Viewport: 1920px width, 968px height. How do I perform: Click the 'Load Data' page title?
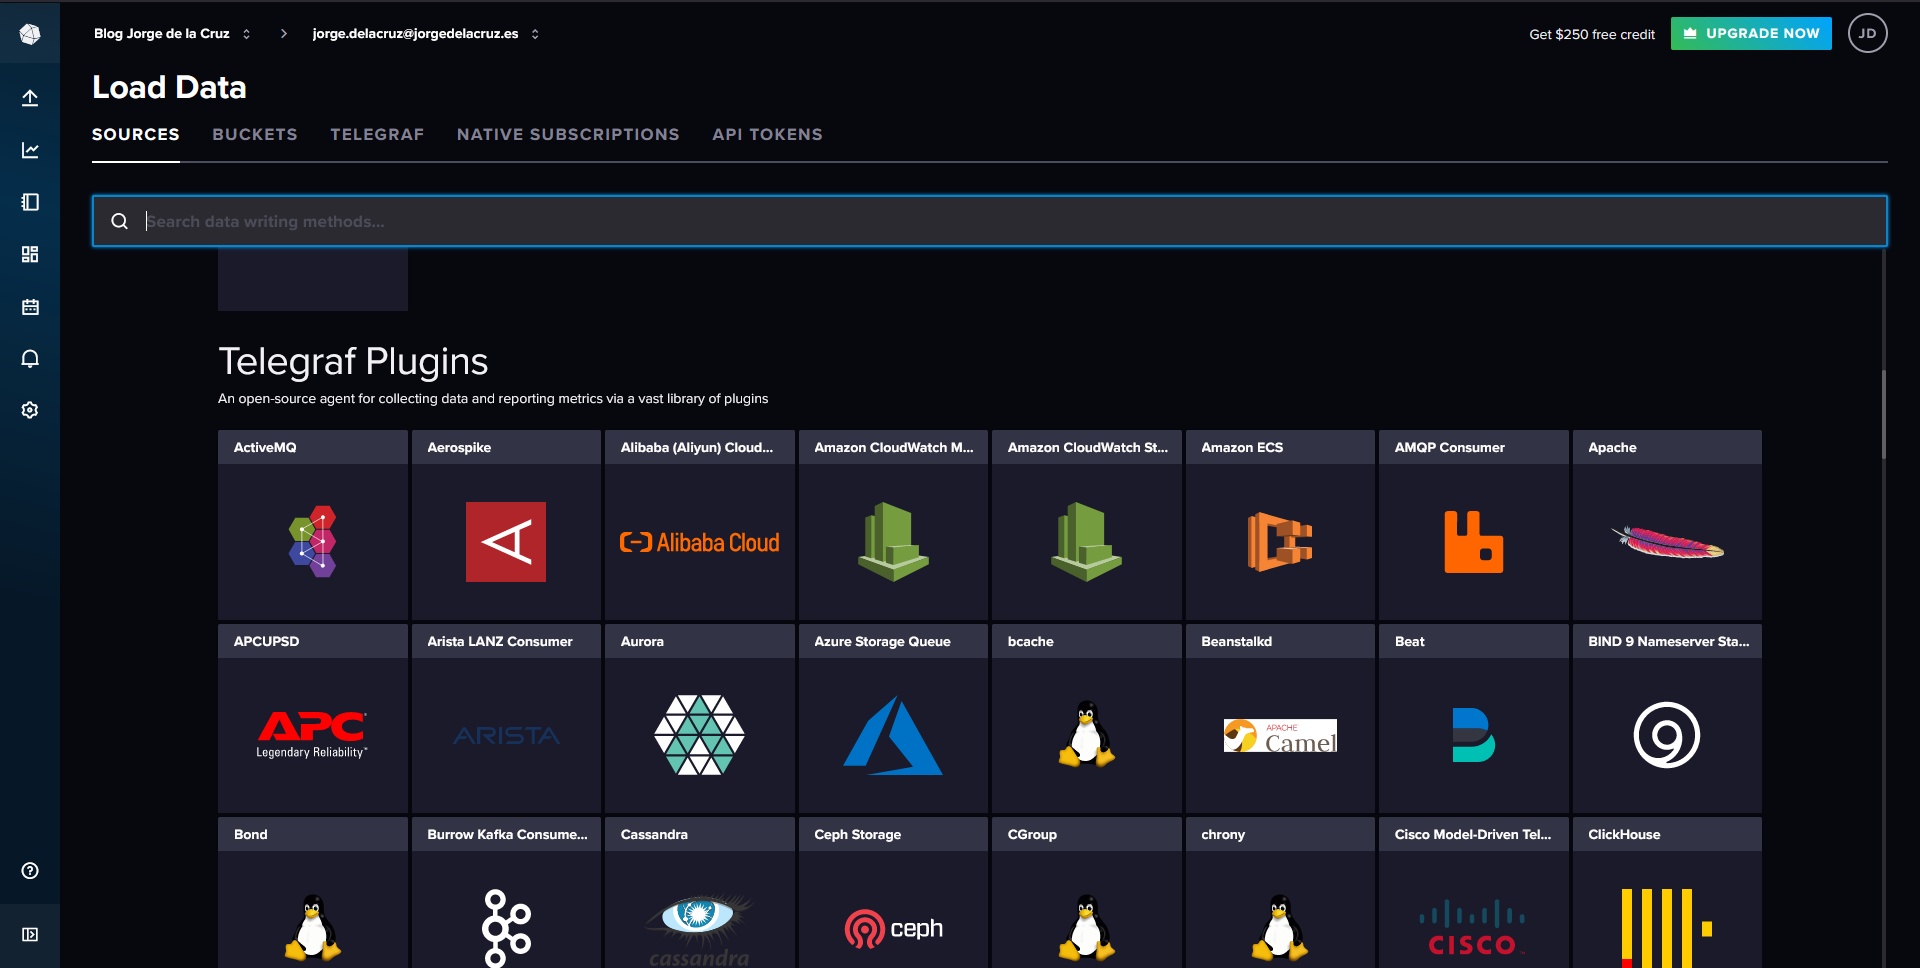point(169,87)
